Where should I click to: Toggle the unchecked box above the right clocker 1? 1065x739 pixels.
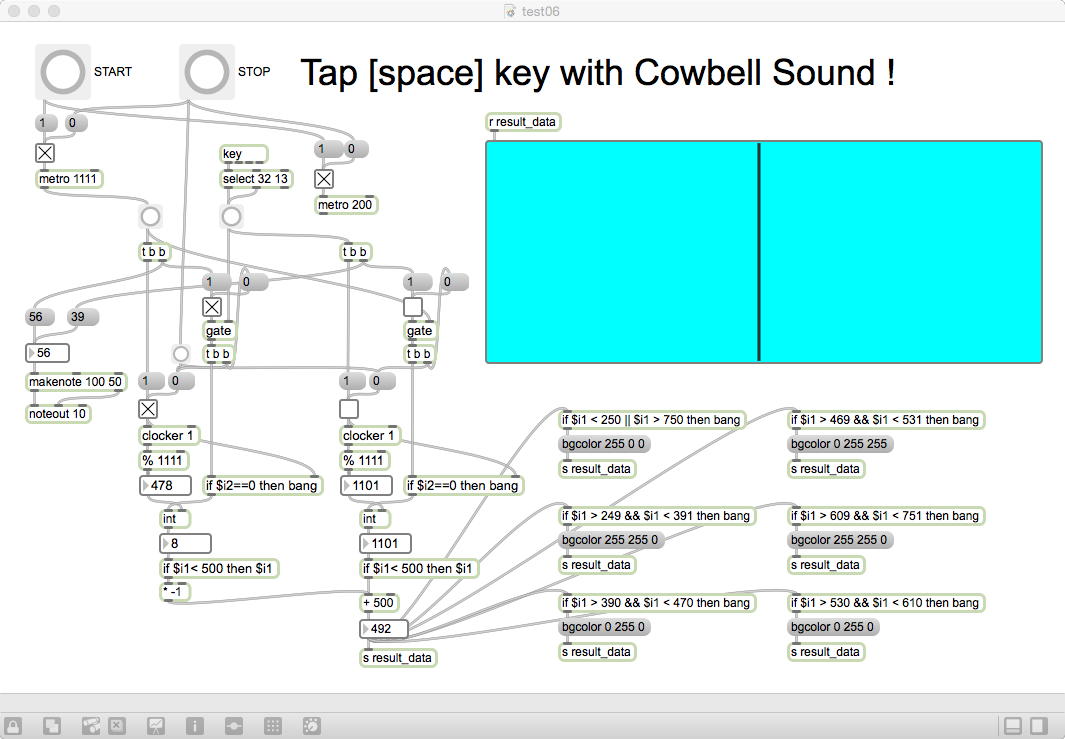point(348,409)
